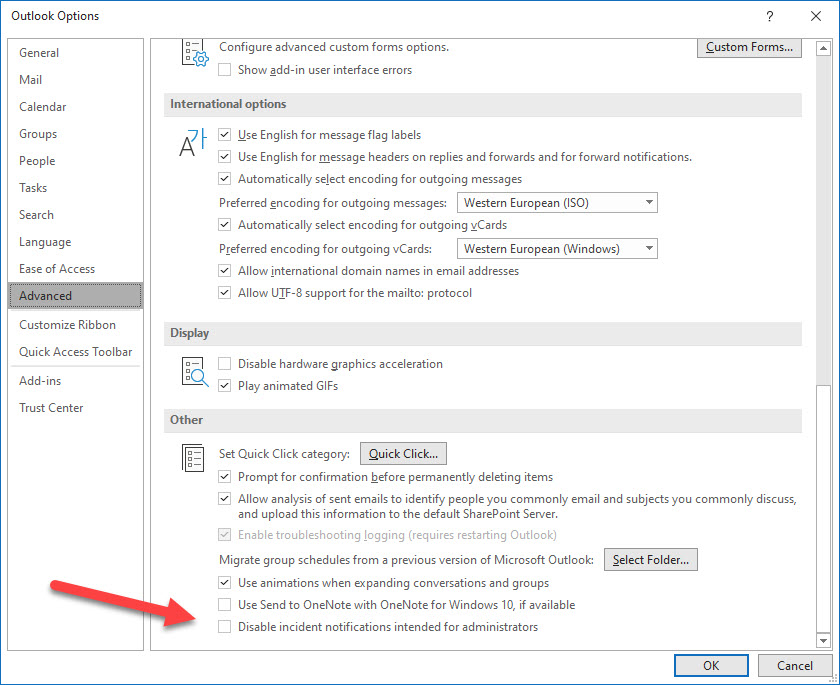This screenshot has width=840, height=685.
Task: Open the Calendar options category
Action: click(x=76, y=107)
